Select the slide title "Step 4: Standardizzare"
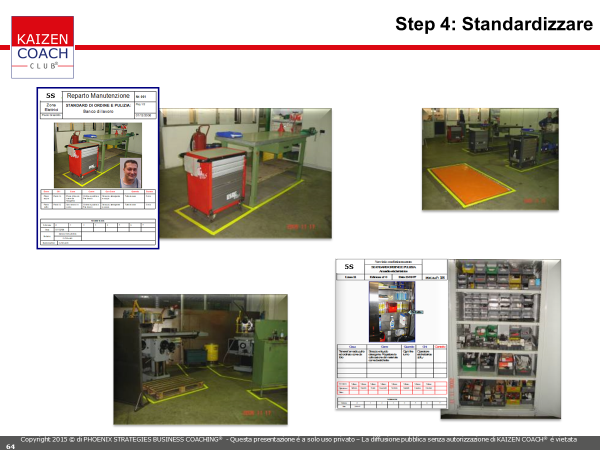The image size is (600, 450). coord(494,24)
